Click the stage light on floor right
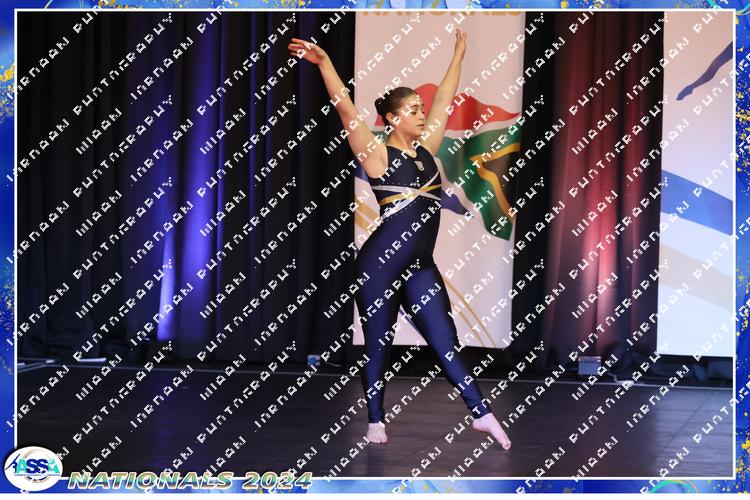 590,365
